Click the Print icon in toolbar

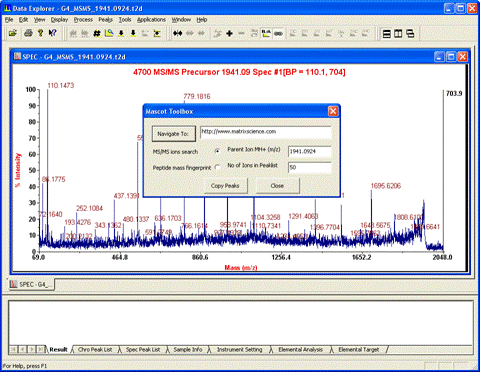tap(28, 33)
